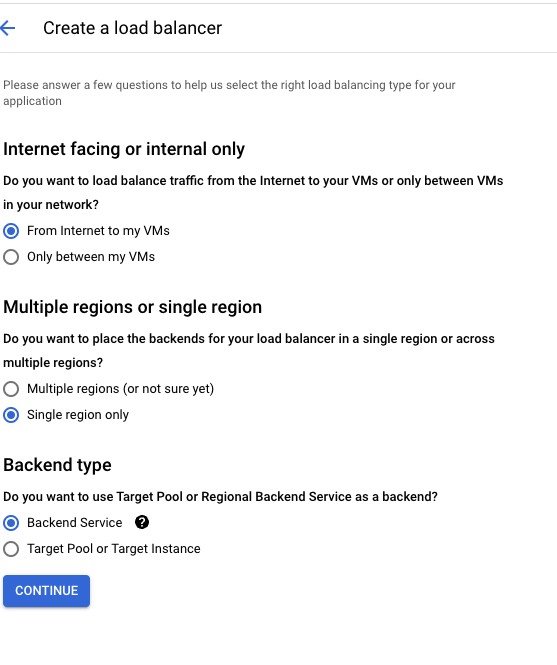Click the Only between my VMs label text
This screenshot has width=557, height=665.
91,257
